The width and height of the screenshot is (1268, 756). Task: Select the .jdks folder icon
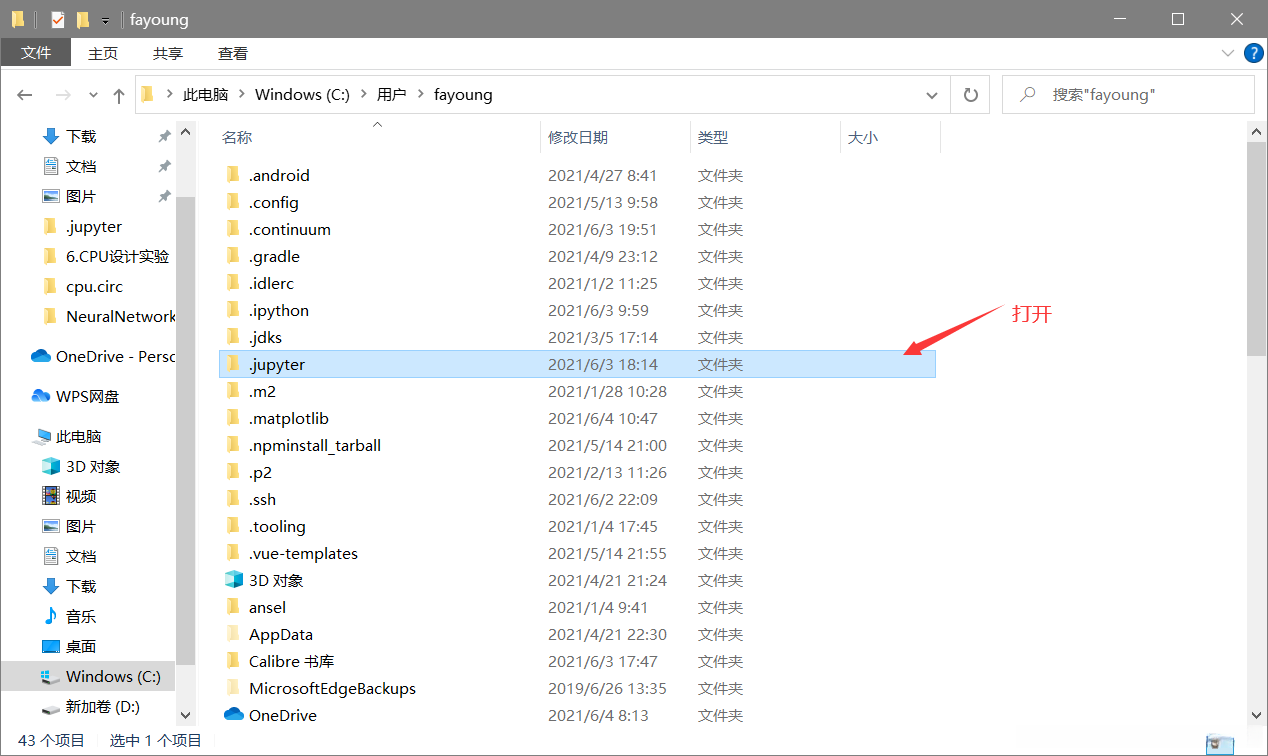(233, 337)
